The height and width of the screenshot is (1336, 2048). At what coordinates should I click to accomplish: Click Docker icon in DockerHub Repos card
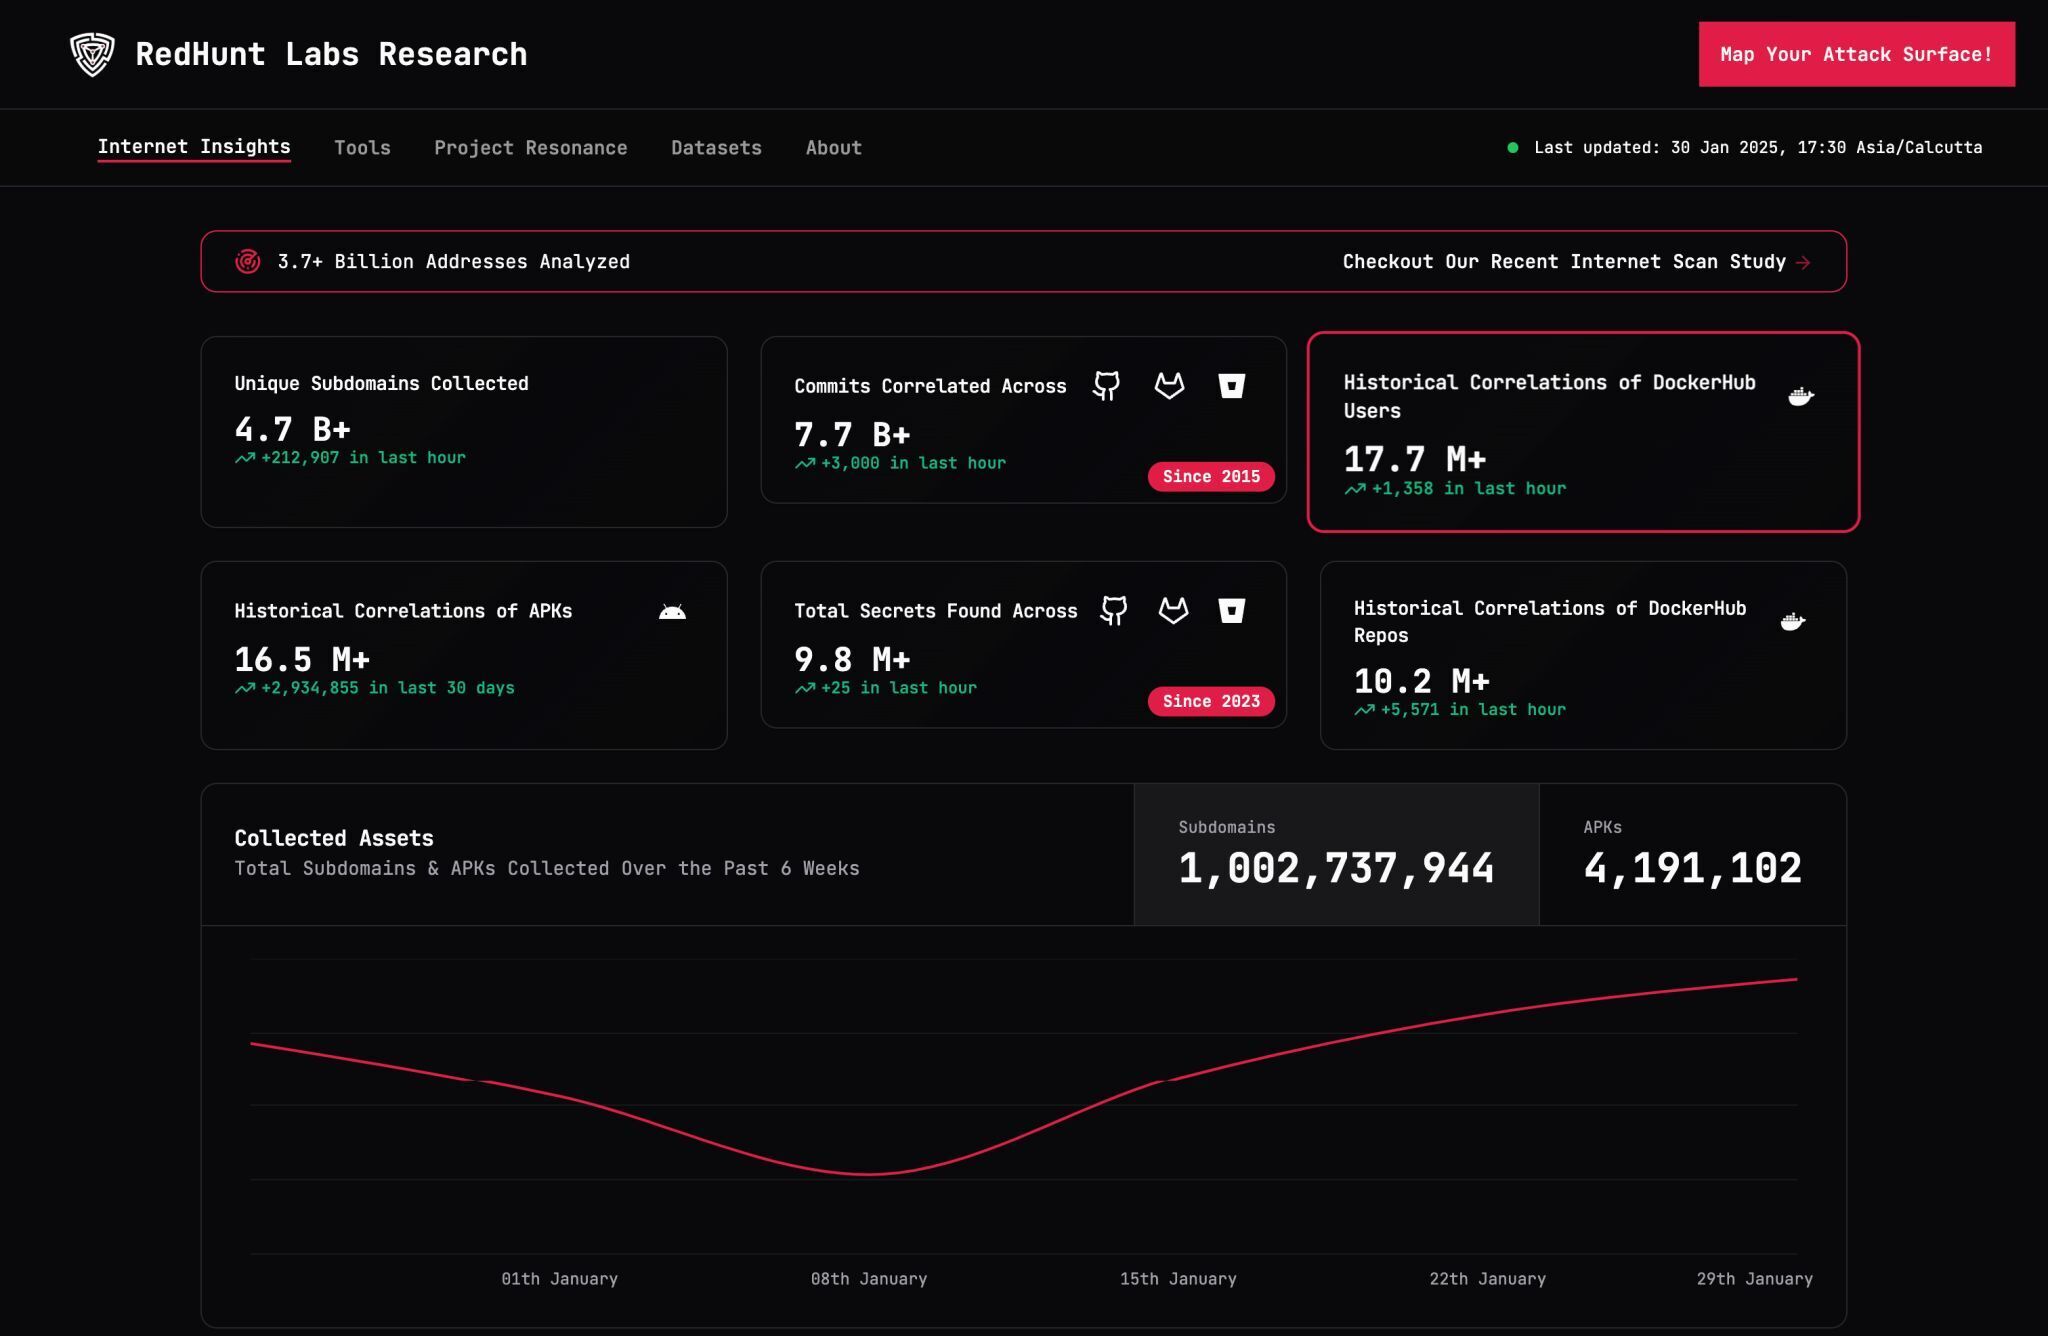coord(1793,622)
